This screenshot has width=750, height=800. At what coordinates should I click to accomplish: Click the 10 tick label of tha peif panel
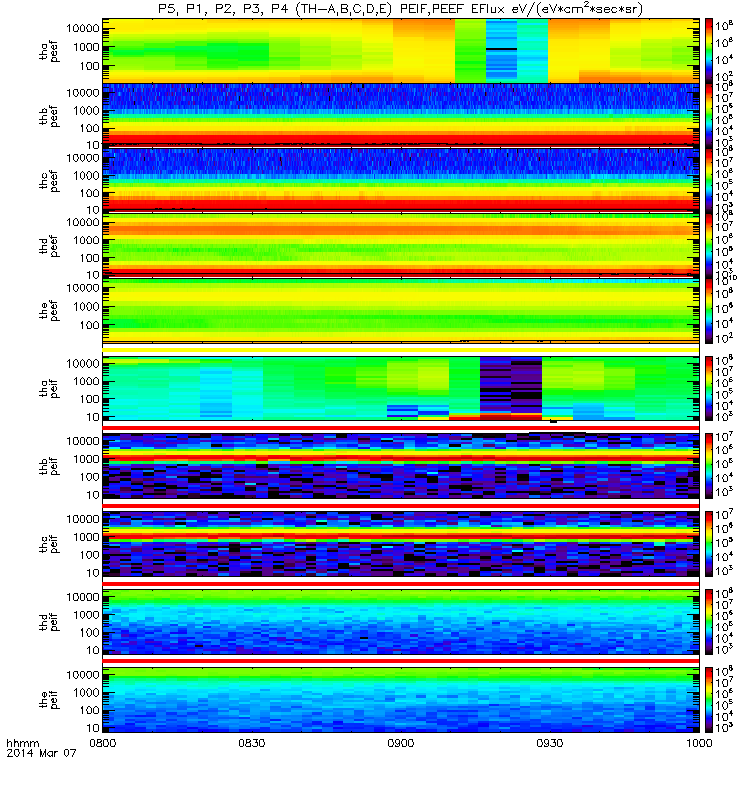pyautogui.click(x=93, y=417)
